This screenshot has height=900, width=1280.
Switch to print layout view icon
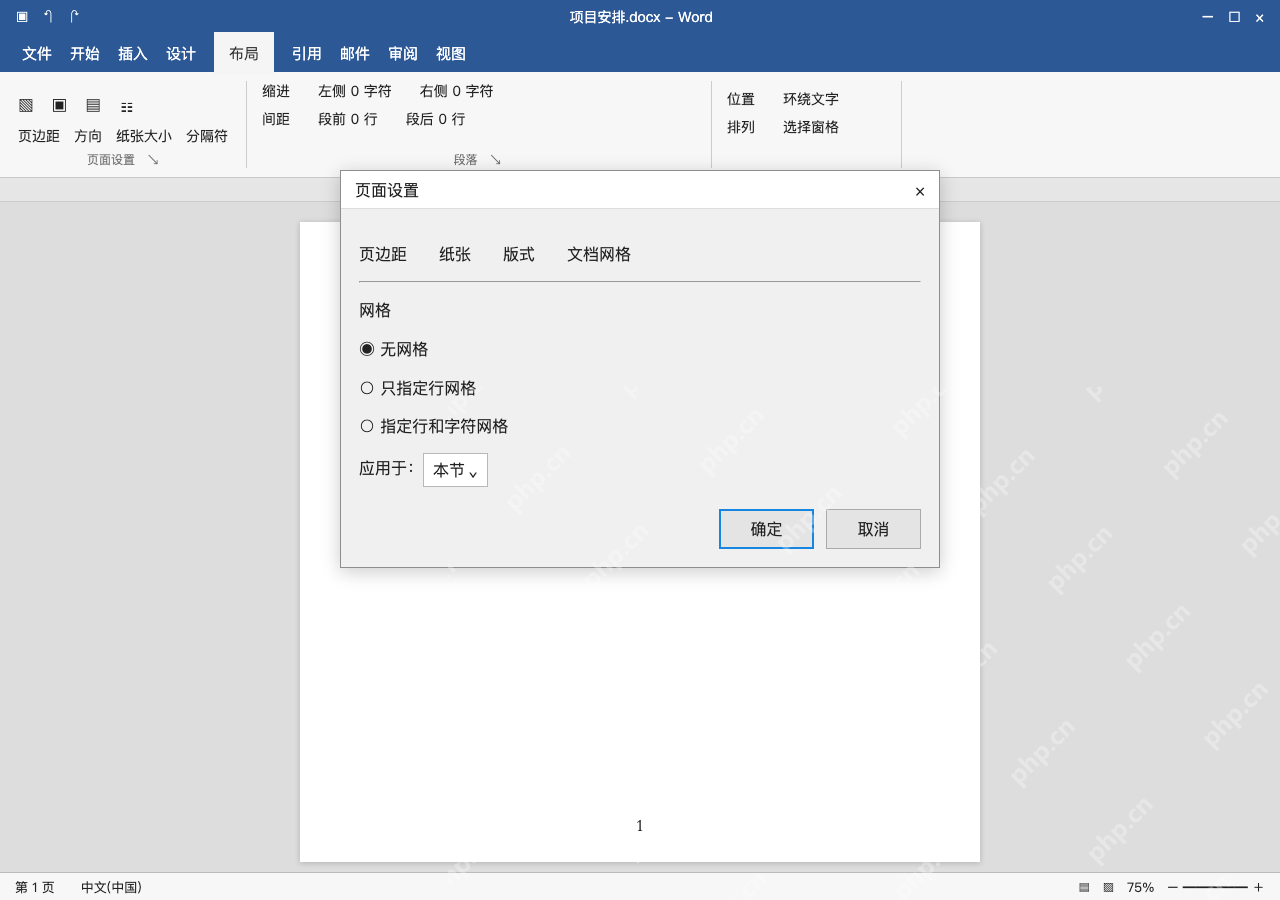pos(1084,887)
